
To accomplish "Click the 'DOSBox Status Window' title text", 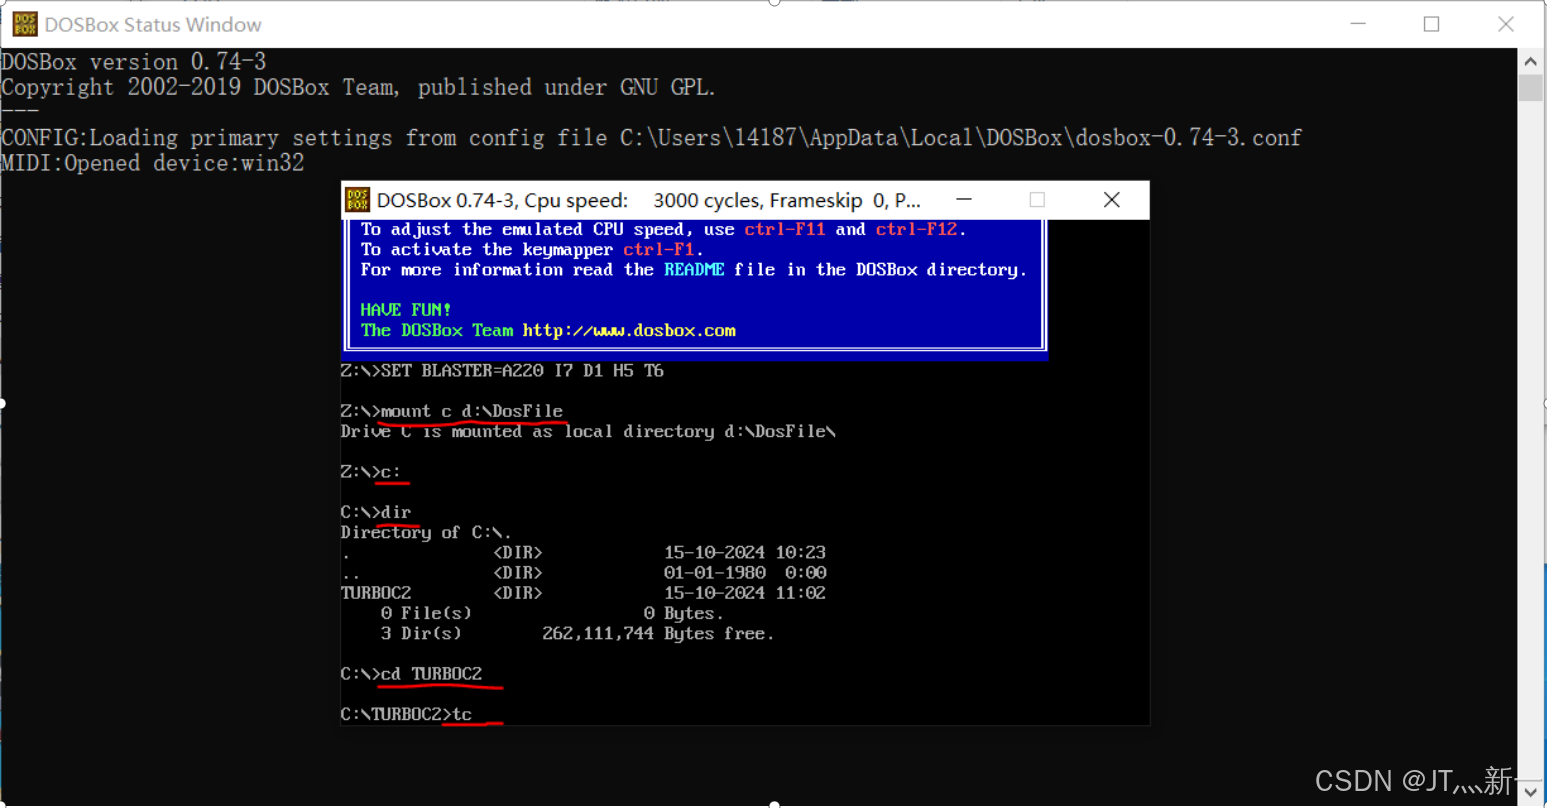I will 153,24.
